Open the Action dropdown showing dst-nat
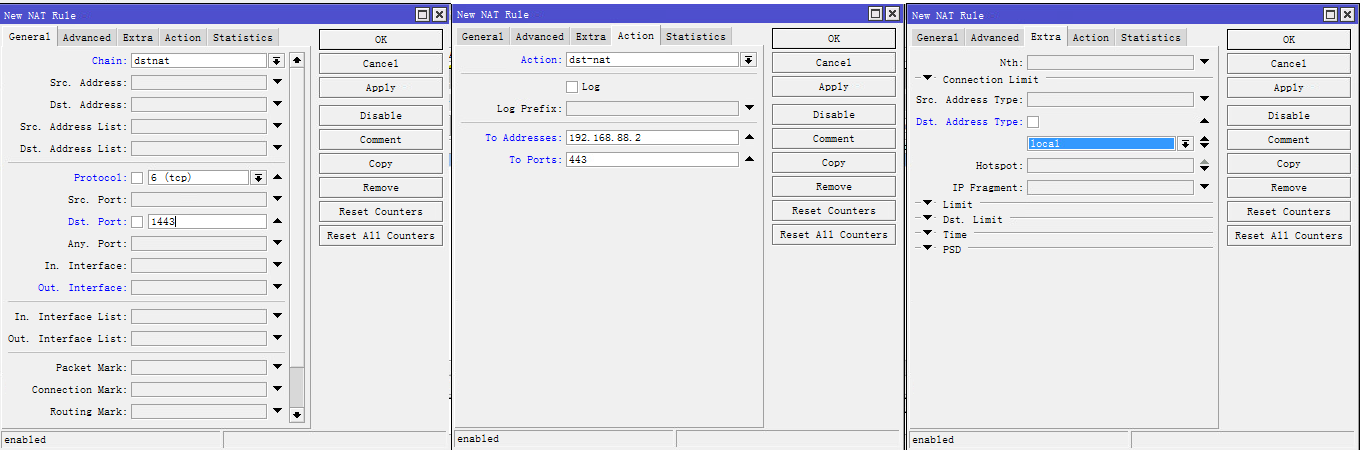1360x450 pixels. (x=748, y=60)
